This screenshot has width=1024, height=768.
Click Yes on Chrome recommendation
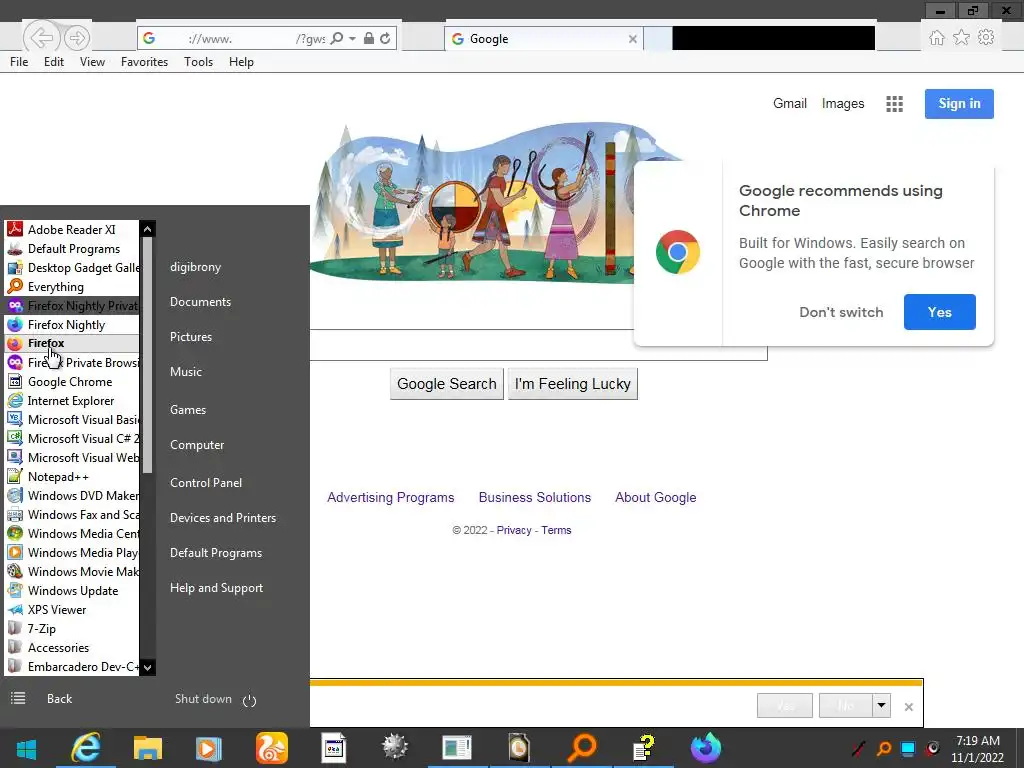click(x=940, y=312)
